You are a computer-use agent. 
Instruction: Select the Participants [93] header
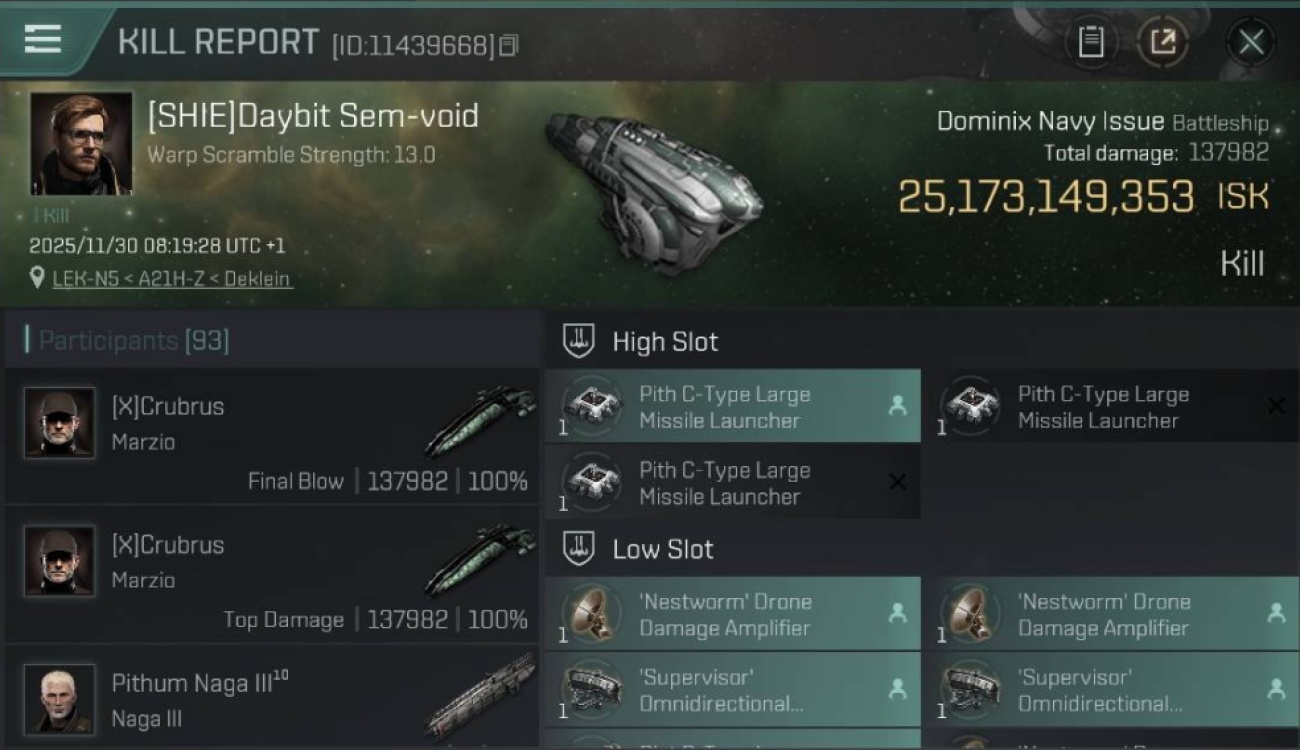133,341
